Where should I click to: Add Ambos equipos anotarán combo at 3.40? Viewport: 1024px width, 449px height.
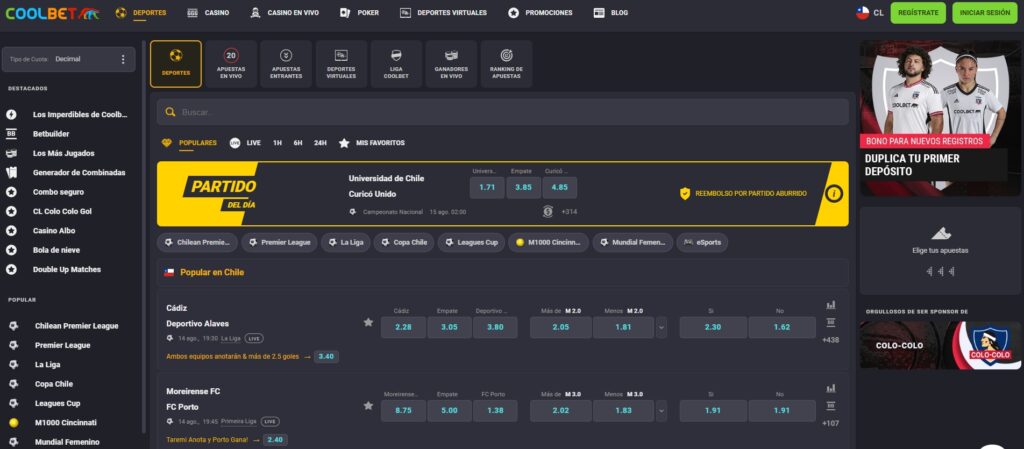click(x=327, y=357)
